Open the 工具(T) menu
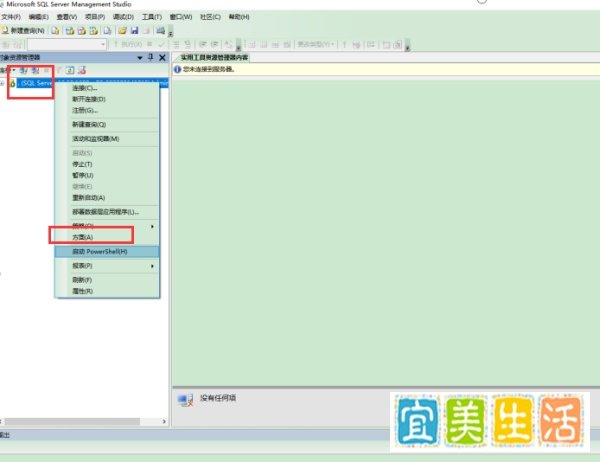The height and width of the screenshot is (462, 600). click(x=152, y=17)
